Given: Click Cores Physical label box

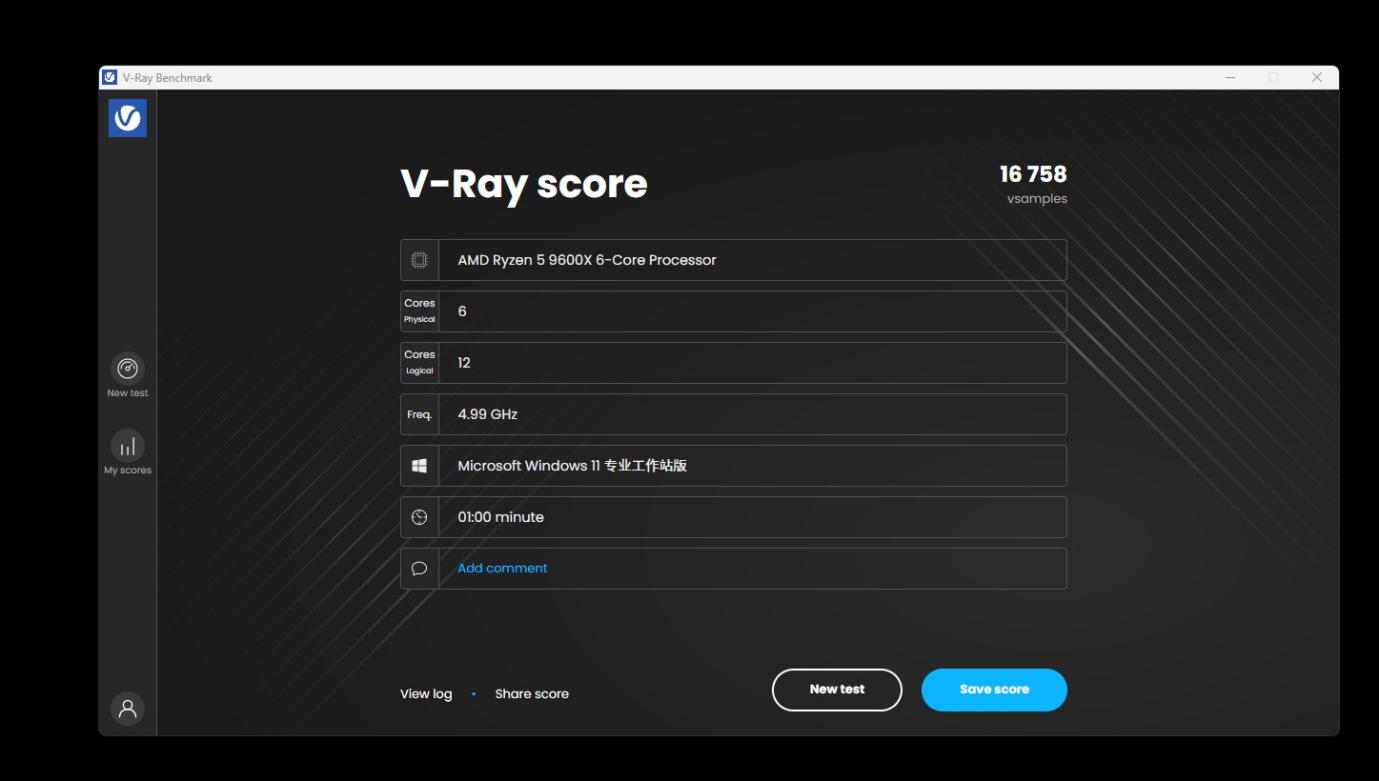Looking at the screenshot, I should pyautogui.click(x=419, y=311).
